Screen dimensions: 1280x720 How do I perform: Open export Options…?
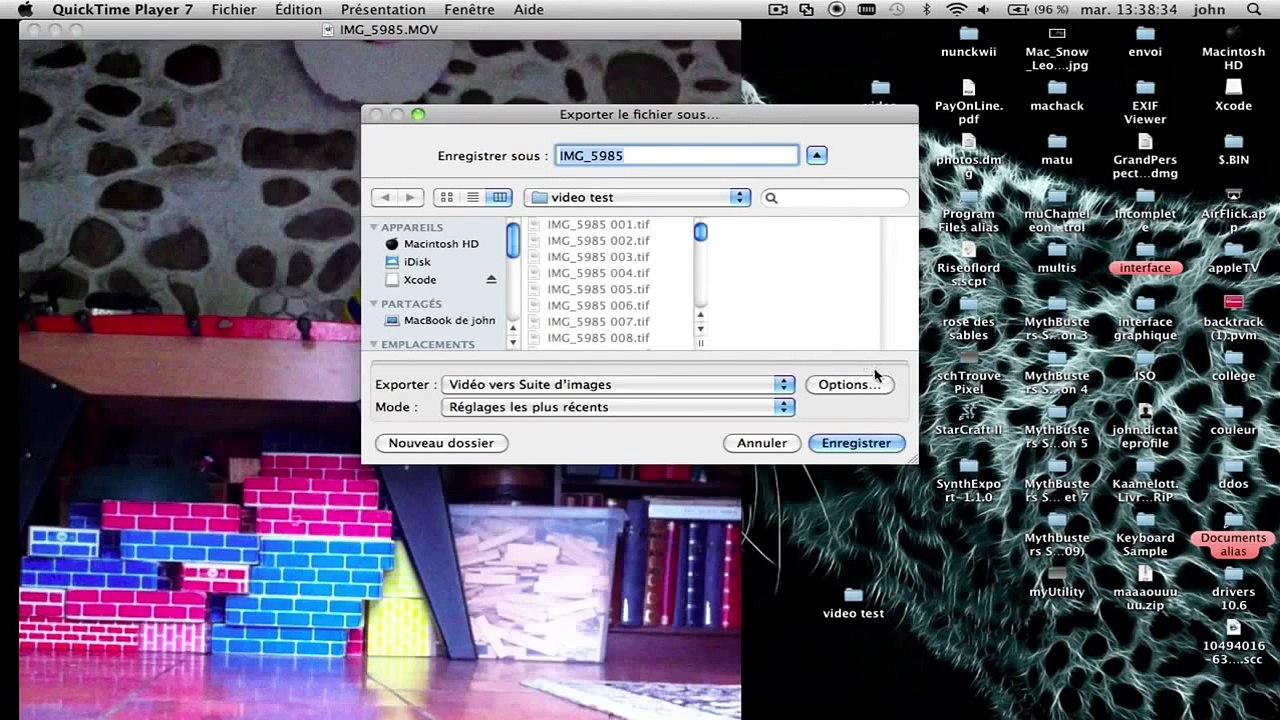click(849, 385)
